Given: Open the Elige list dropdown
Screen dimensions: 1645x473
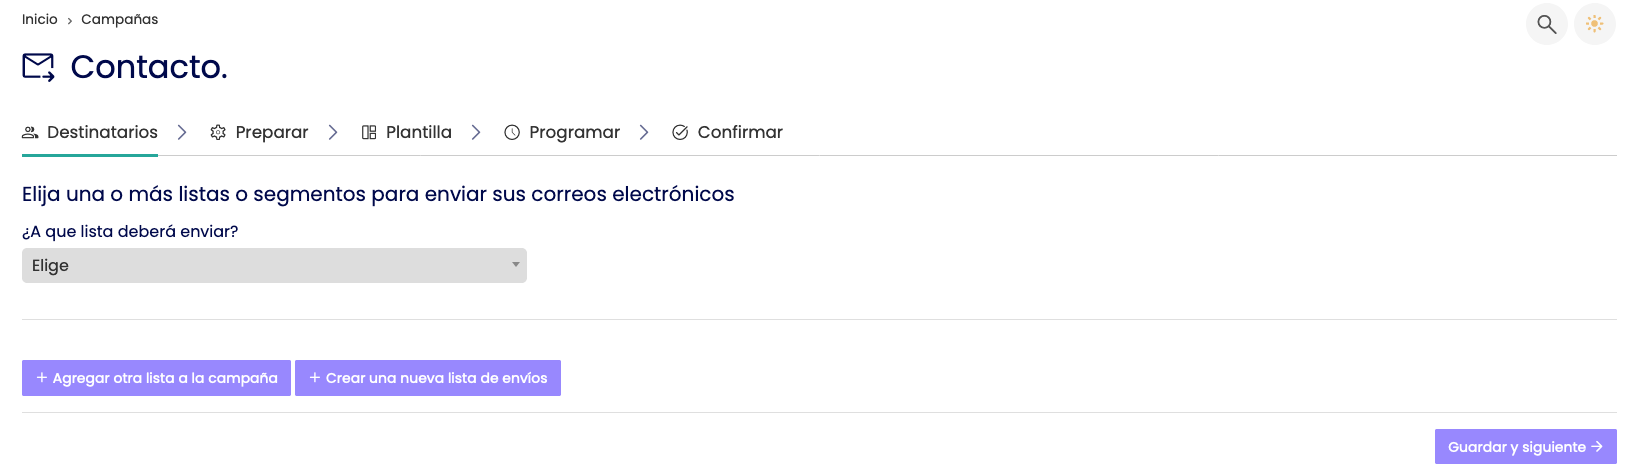Looking at the screenshot, I should [x=274, y=265].
